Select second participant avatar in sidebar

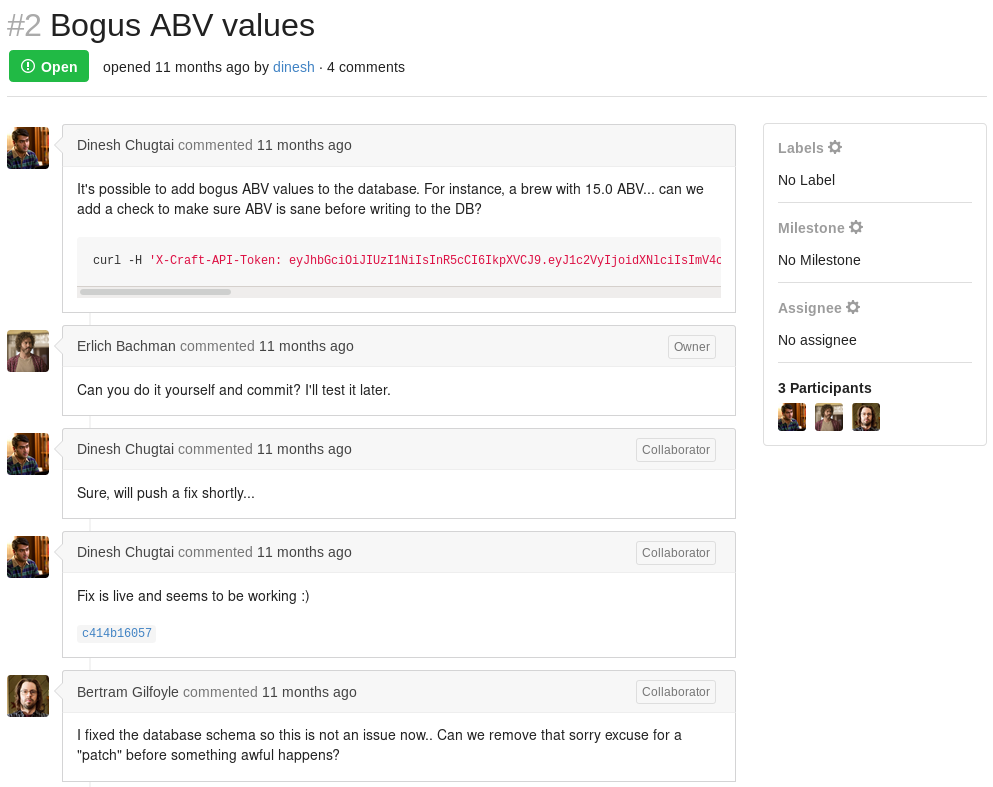coord(828,417)
